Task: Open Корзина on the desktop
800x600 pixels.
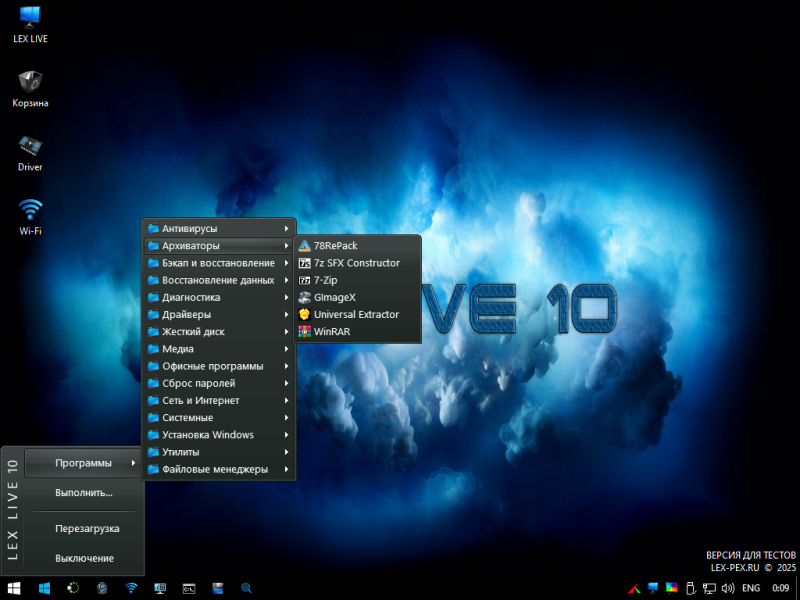Action: coord(30,86)
